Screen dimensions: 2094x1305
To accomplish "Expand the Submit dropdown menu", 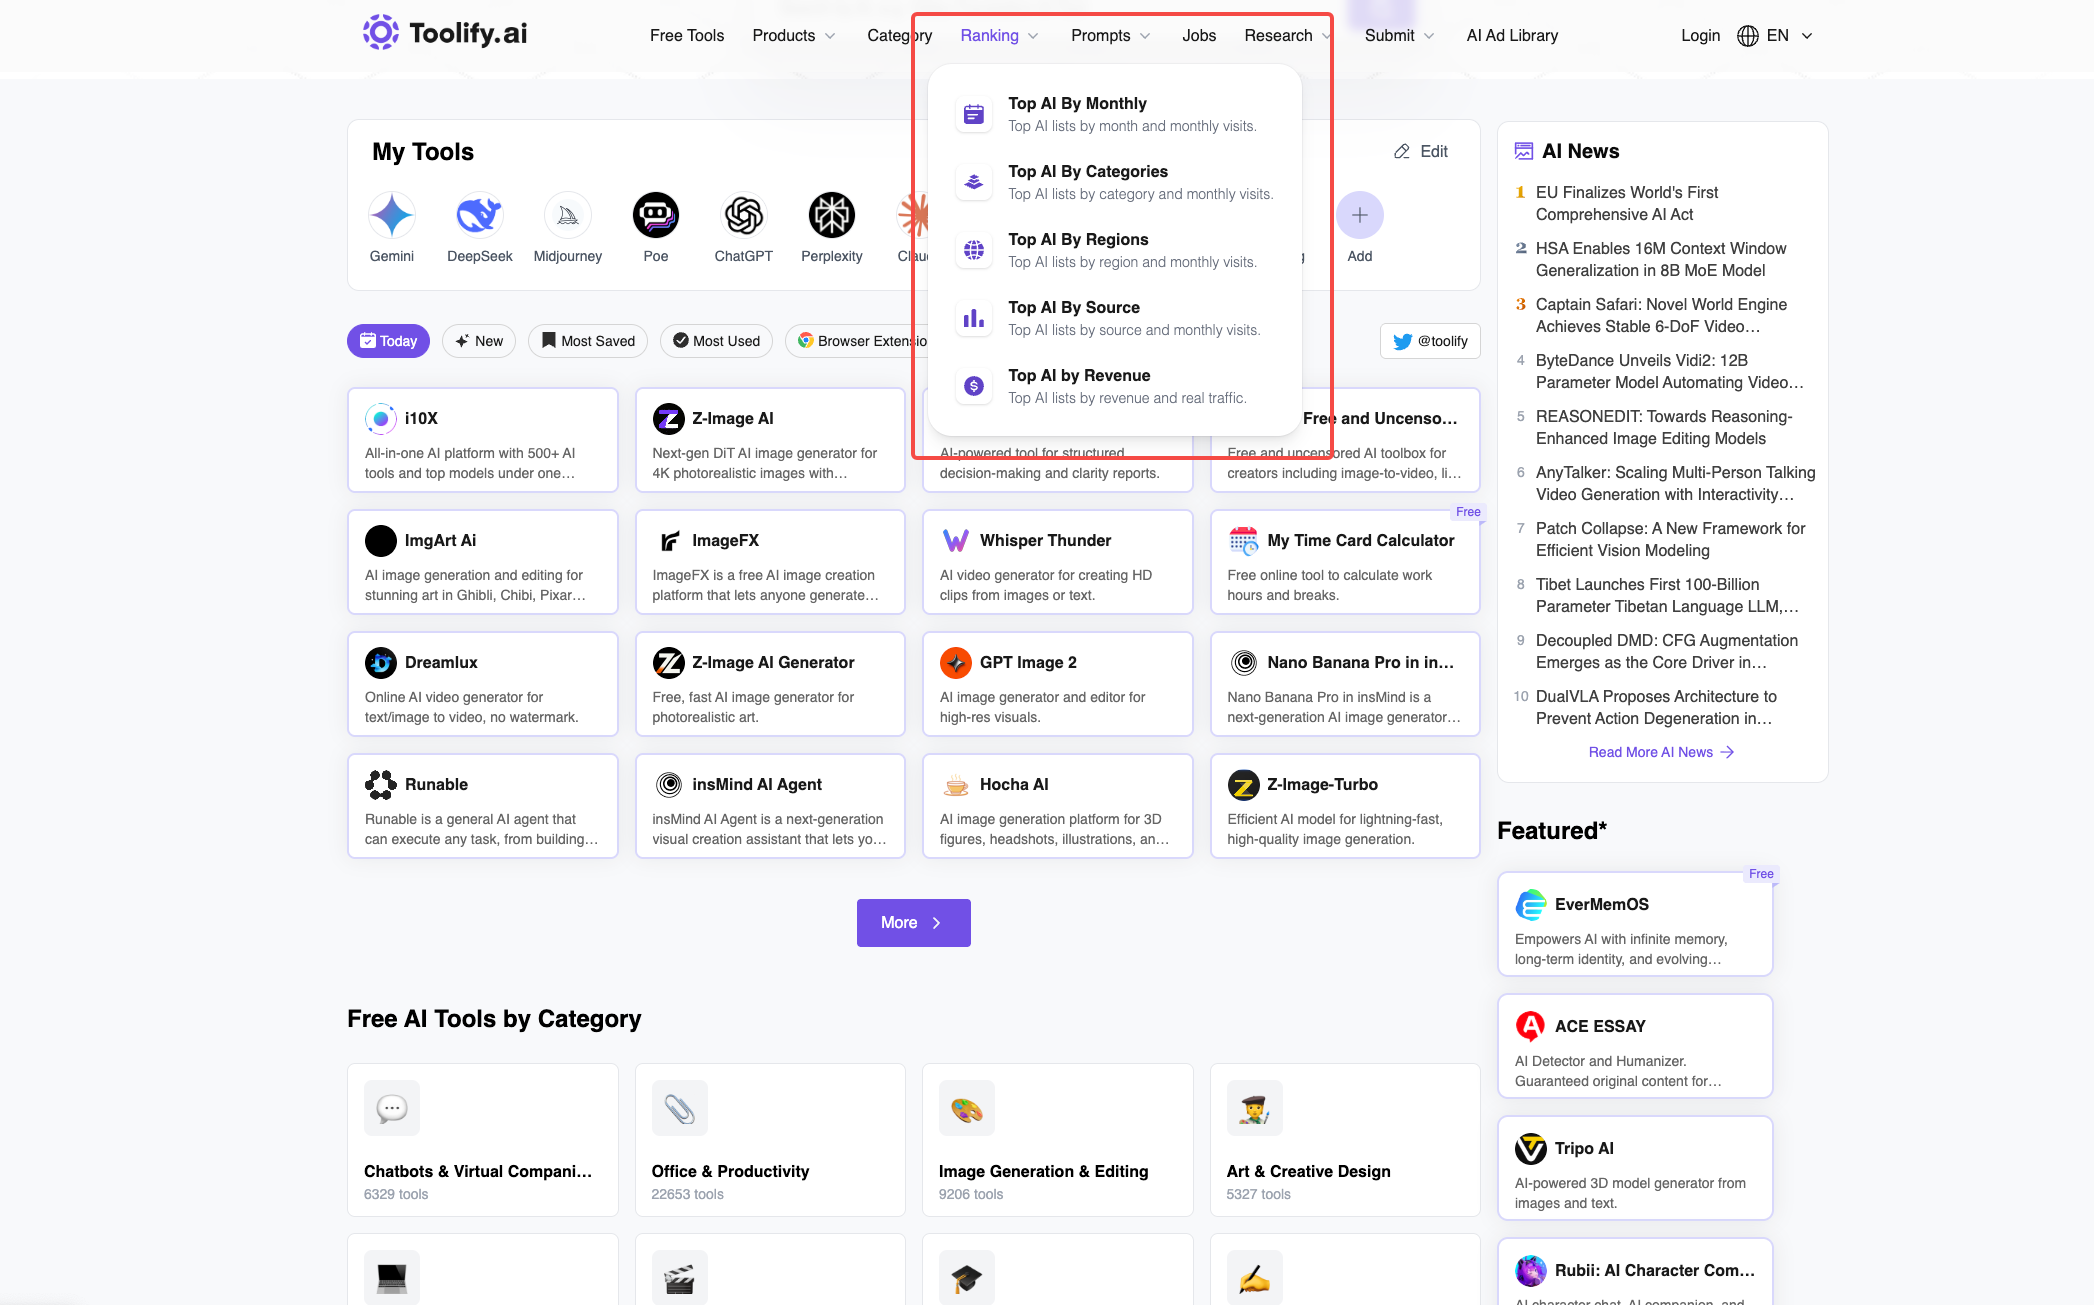I will [1400, 36].
